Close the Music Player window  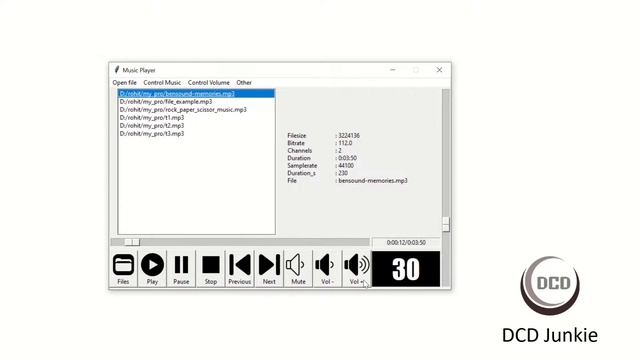[x=439, y=70]
